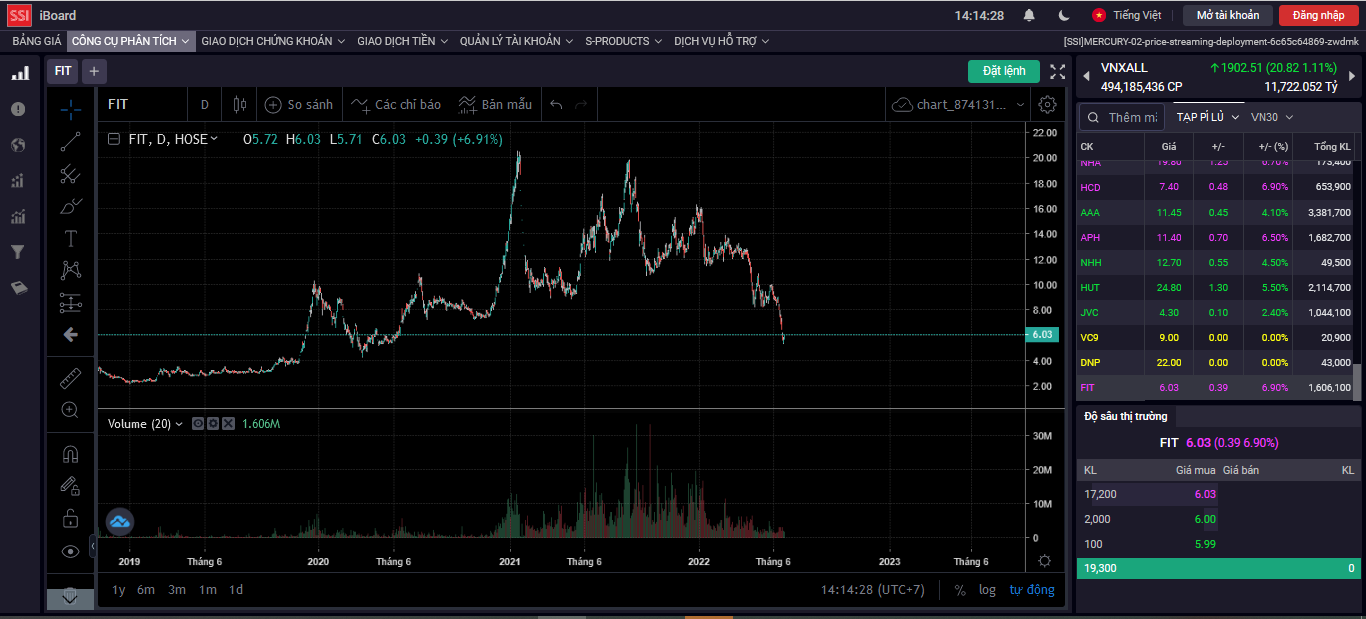This screenshot has width=1366, height=619.
Task: Open So sánh compare symbols
Action: tap(298, 104)
